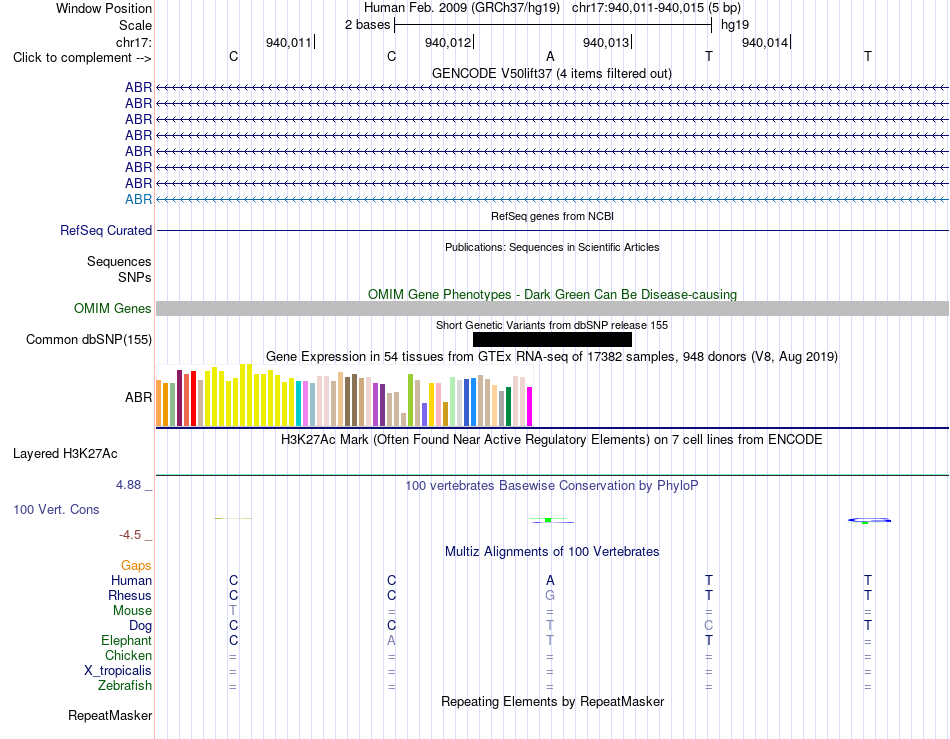Click the Common dbSNP(155) track label
950x739 pixels.
point(89,339)
